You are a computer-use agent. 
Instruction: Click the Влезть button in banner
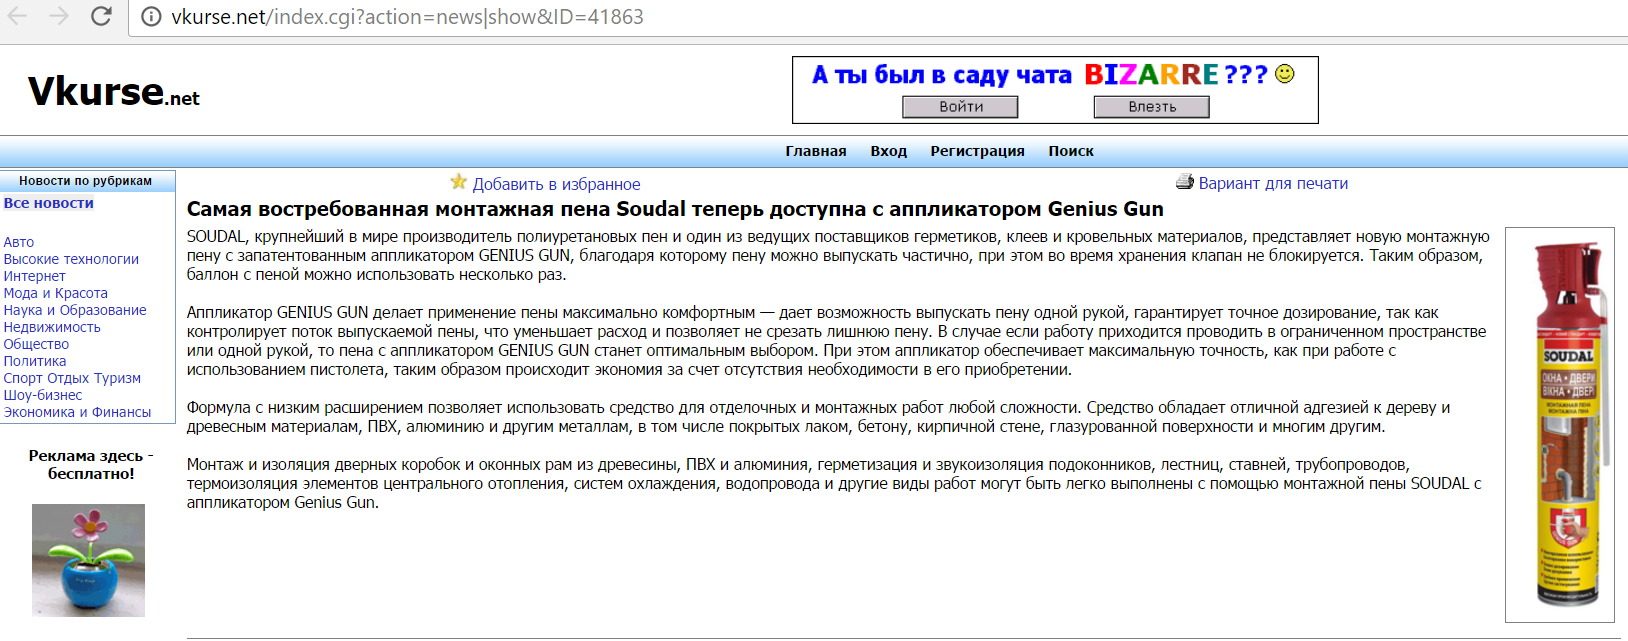(1152, 107)
